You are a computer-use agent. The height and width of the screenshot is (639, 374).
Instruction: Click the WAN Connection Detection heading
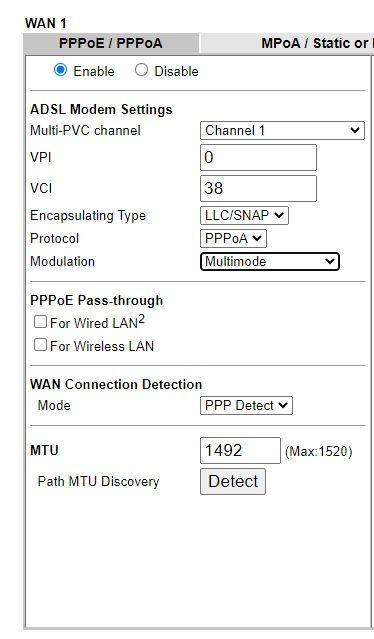tap(116, 384)
